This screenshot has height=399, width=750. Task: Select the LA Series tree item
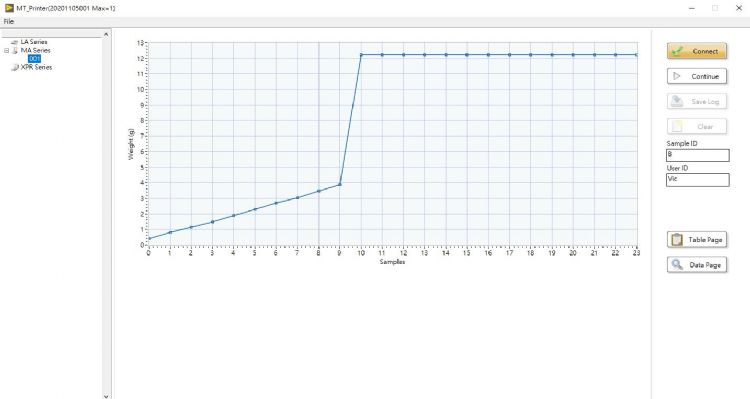(34, 42)
